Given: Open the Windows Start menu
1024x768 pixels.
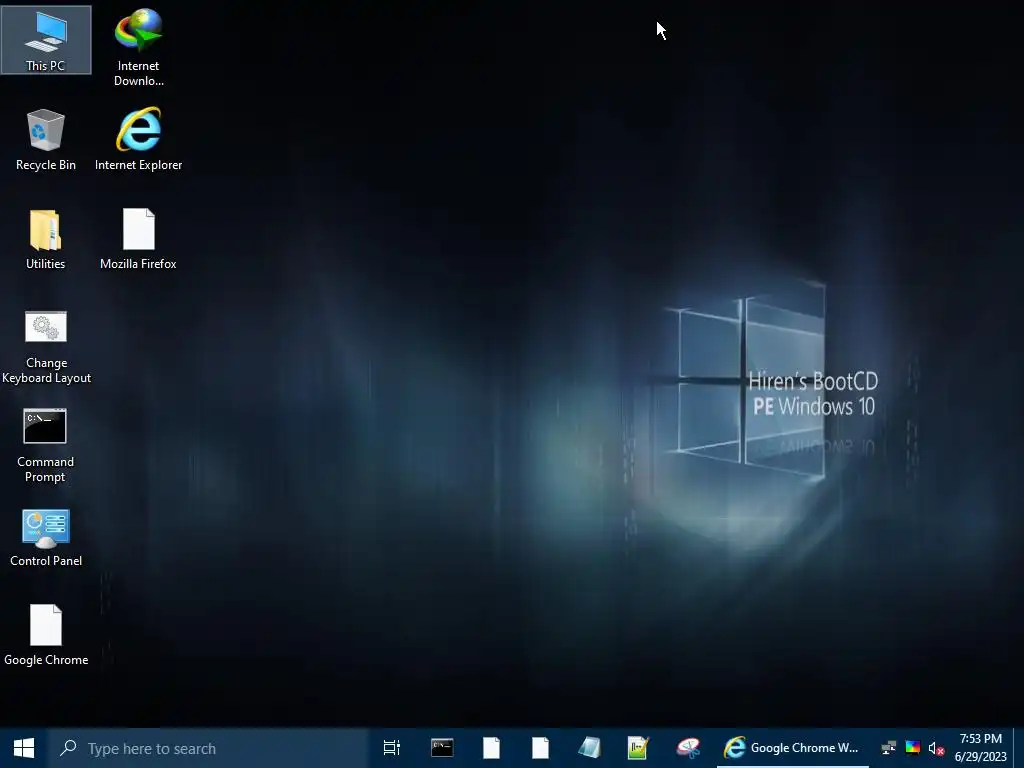Looking at the screenshot, I should click(24, 748).
